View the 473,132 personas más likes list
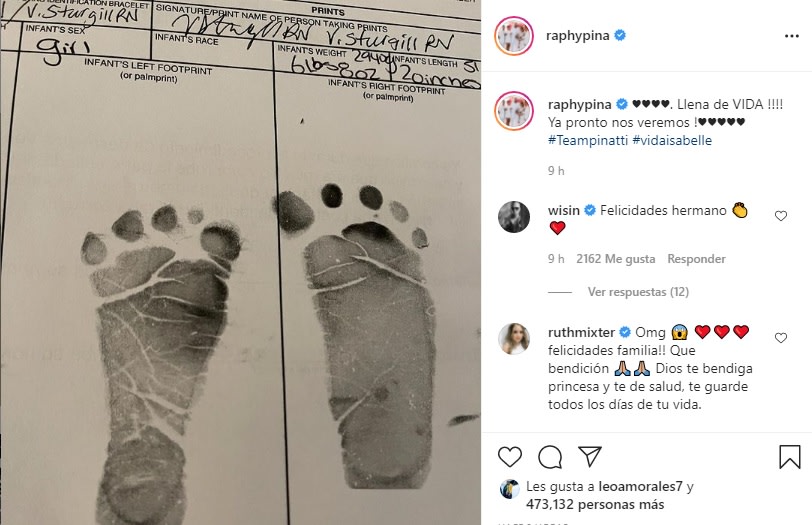The image size is (812, 525). tap(595, 504)
